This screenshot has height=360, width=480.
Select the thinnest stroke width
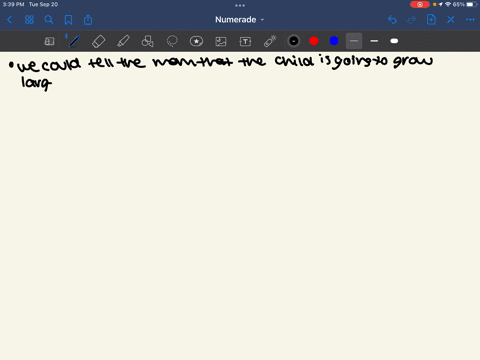coord(354,41)
